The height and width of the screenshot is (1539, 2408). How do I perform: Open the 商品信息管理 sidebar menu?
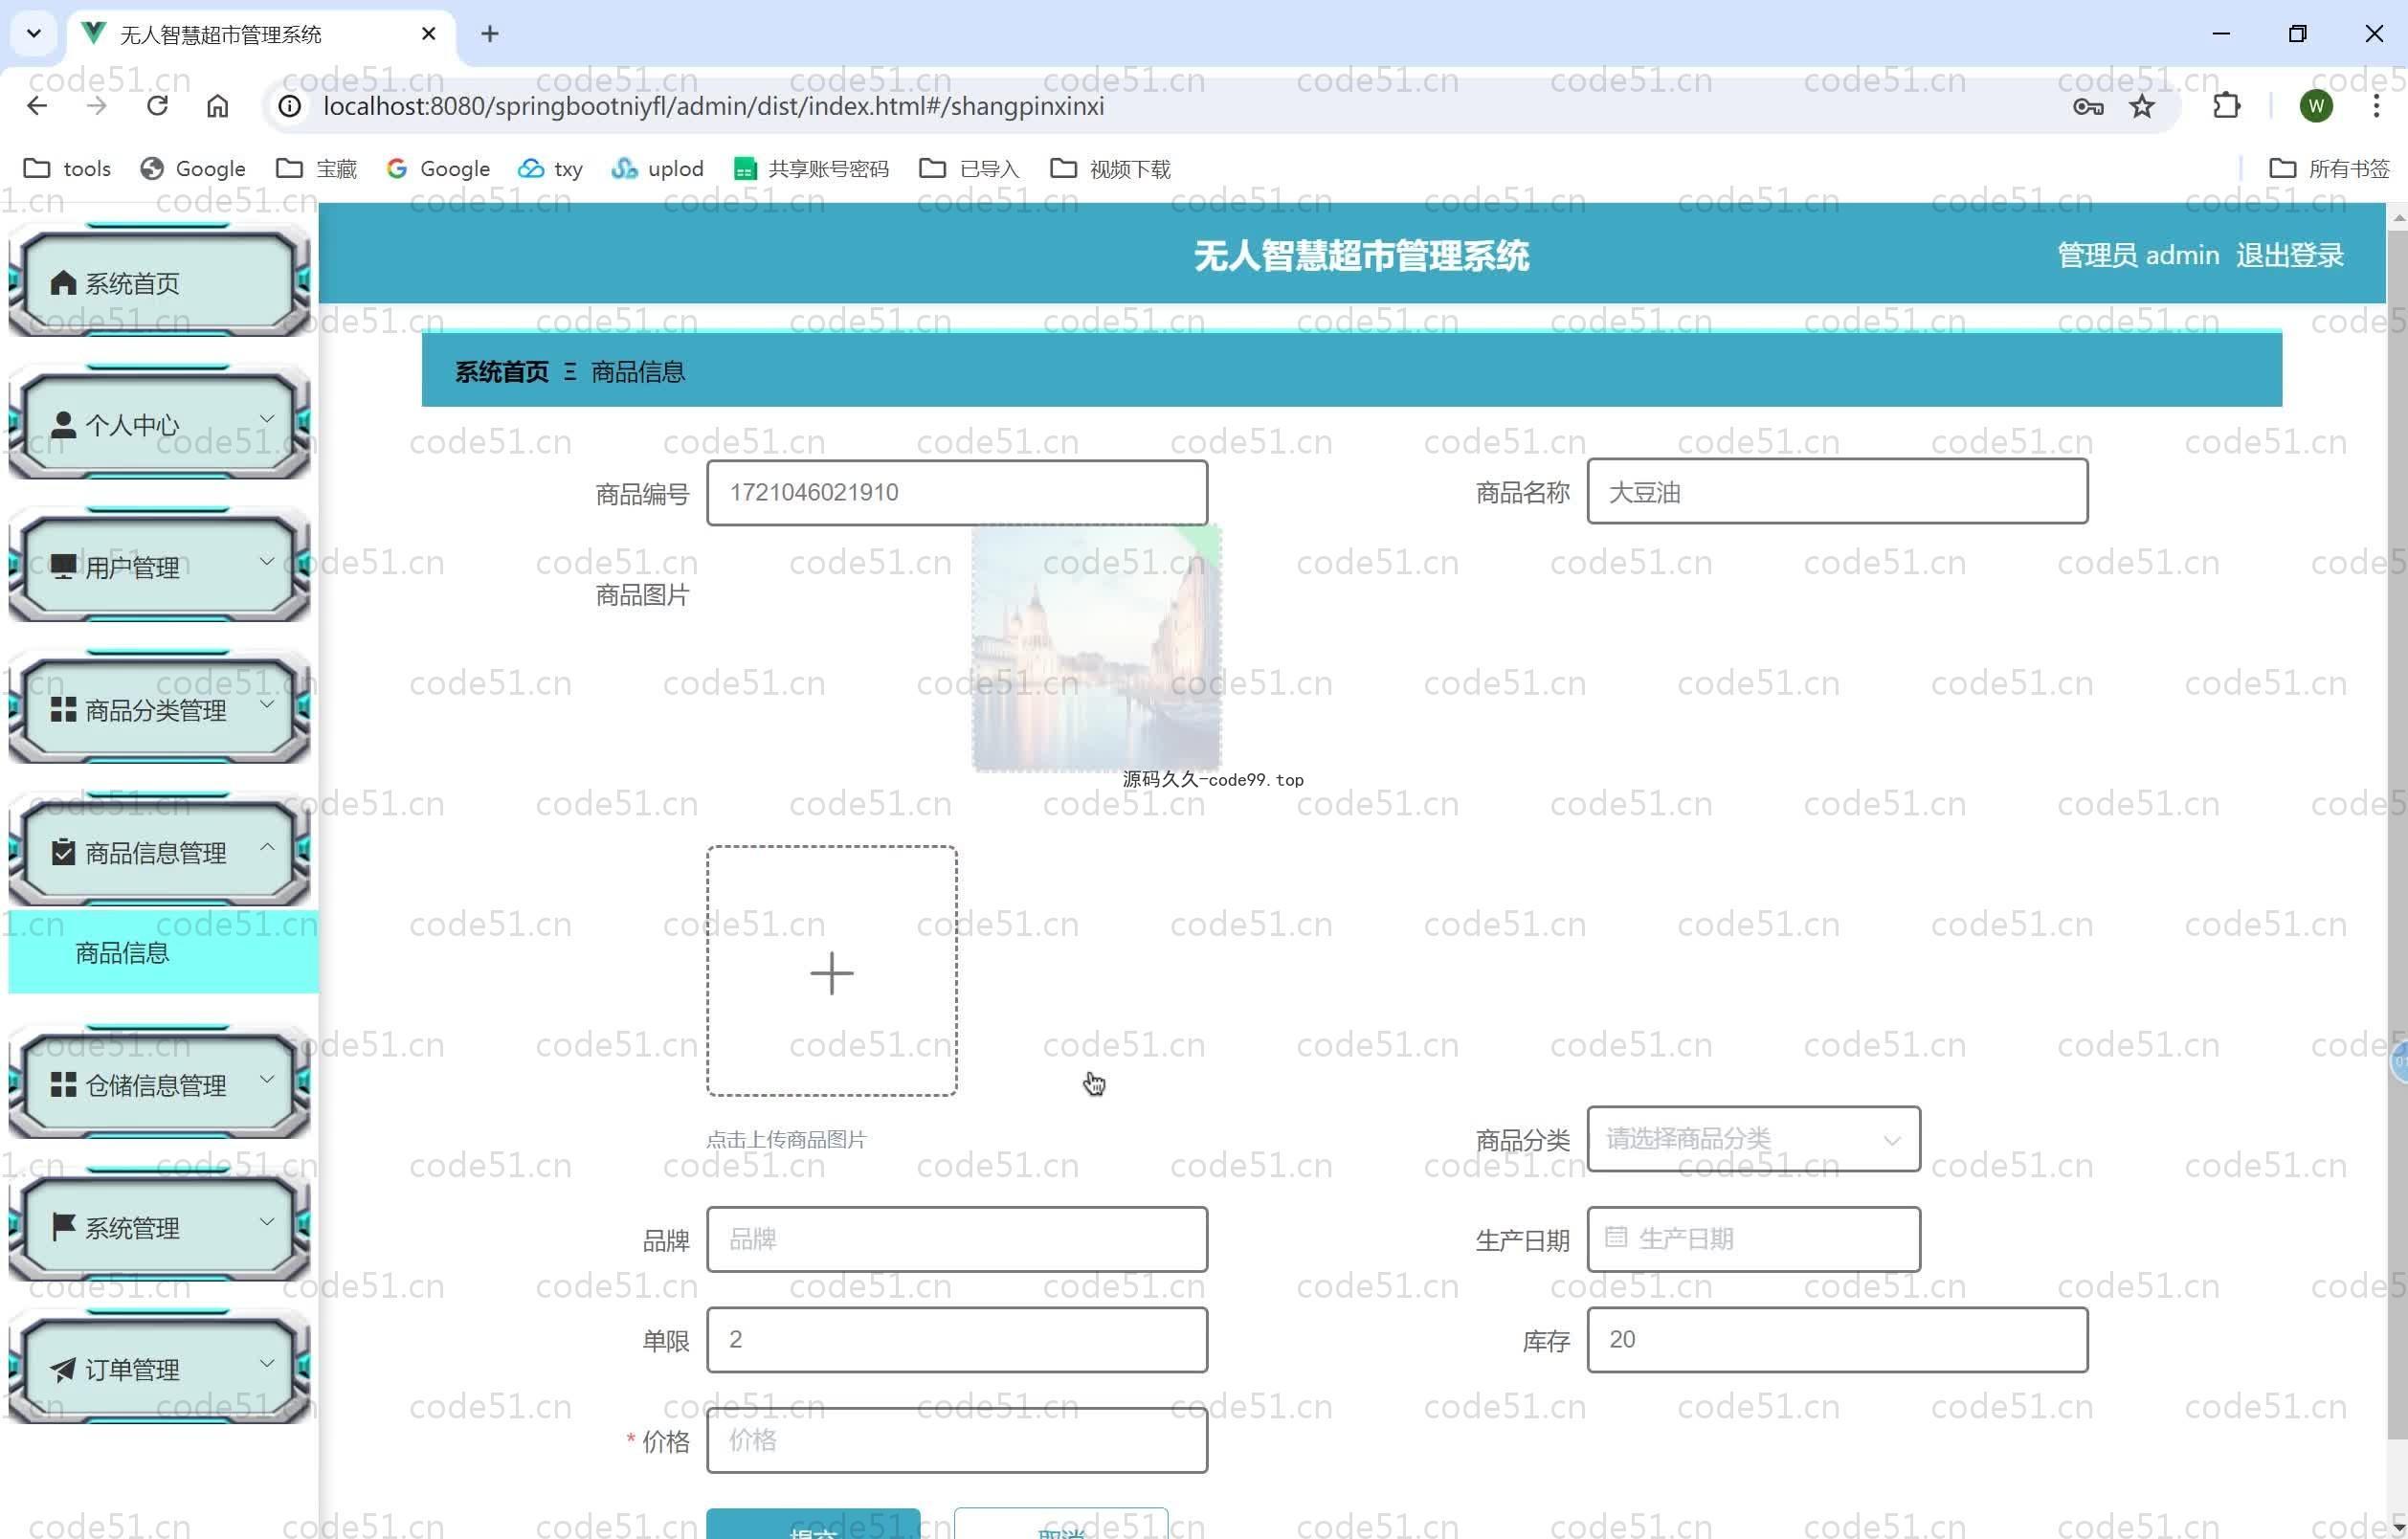(159, 852)
